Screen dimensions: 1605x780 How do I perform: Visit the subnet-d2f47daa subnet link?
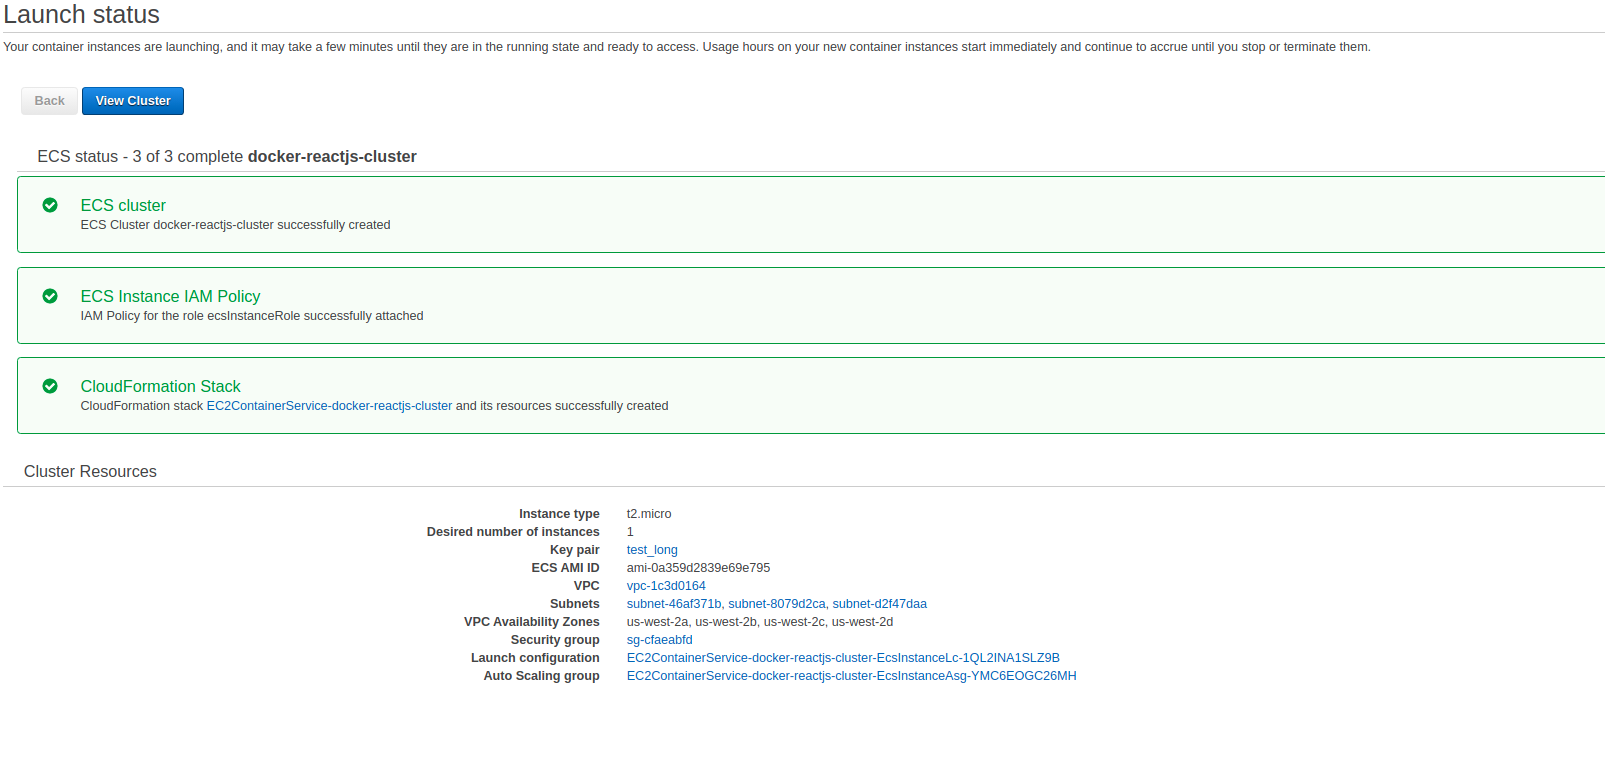879,604
